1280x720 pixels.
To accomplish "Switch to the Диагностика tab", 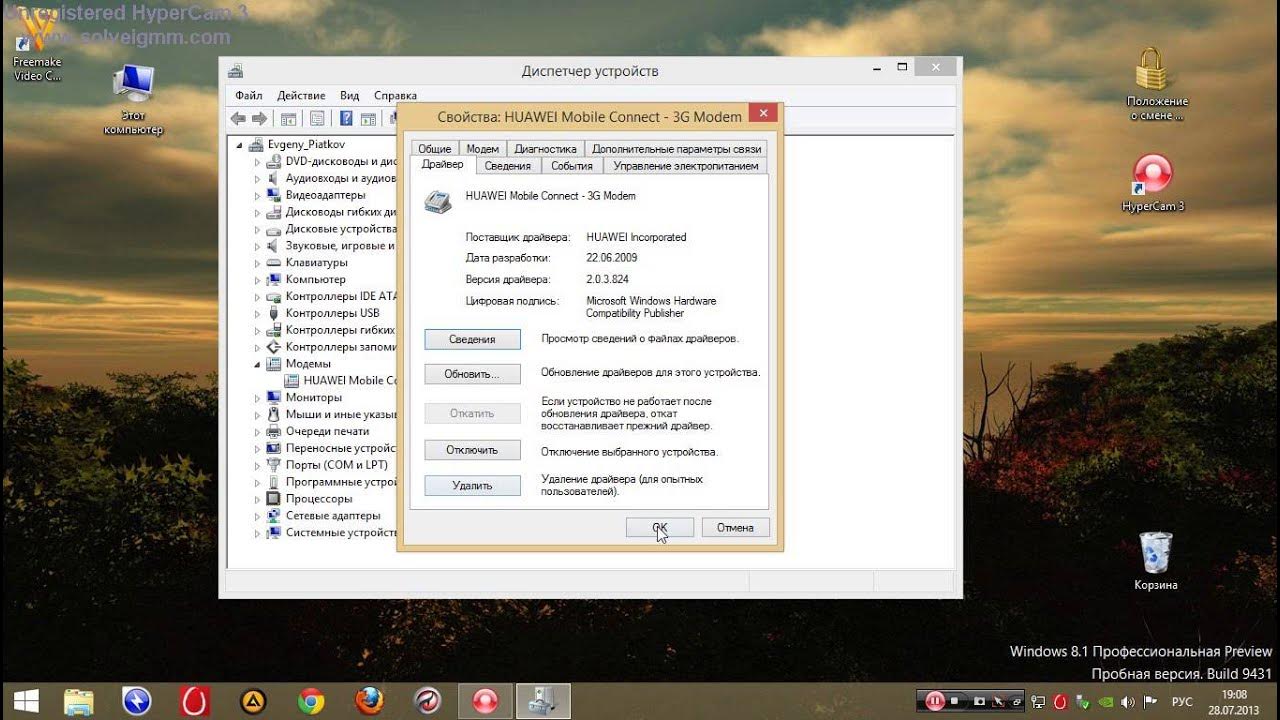I will point(545,149).
